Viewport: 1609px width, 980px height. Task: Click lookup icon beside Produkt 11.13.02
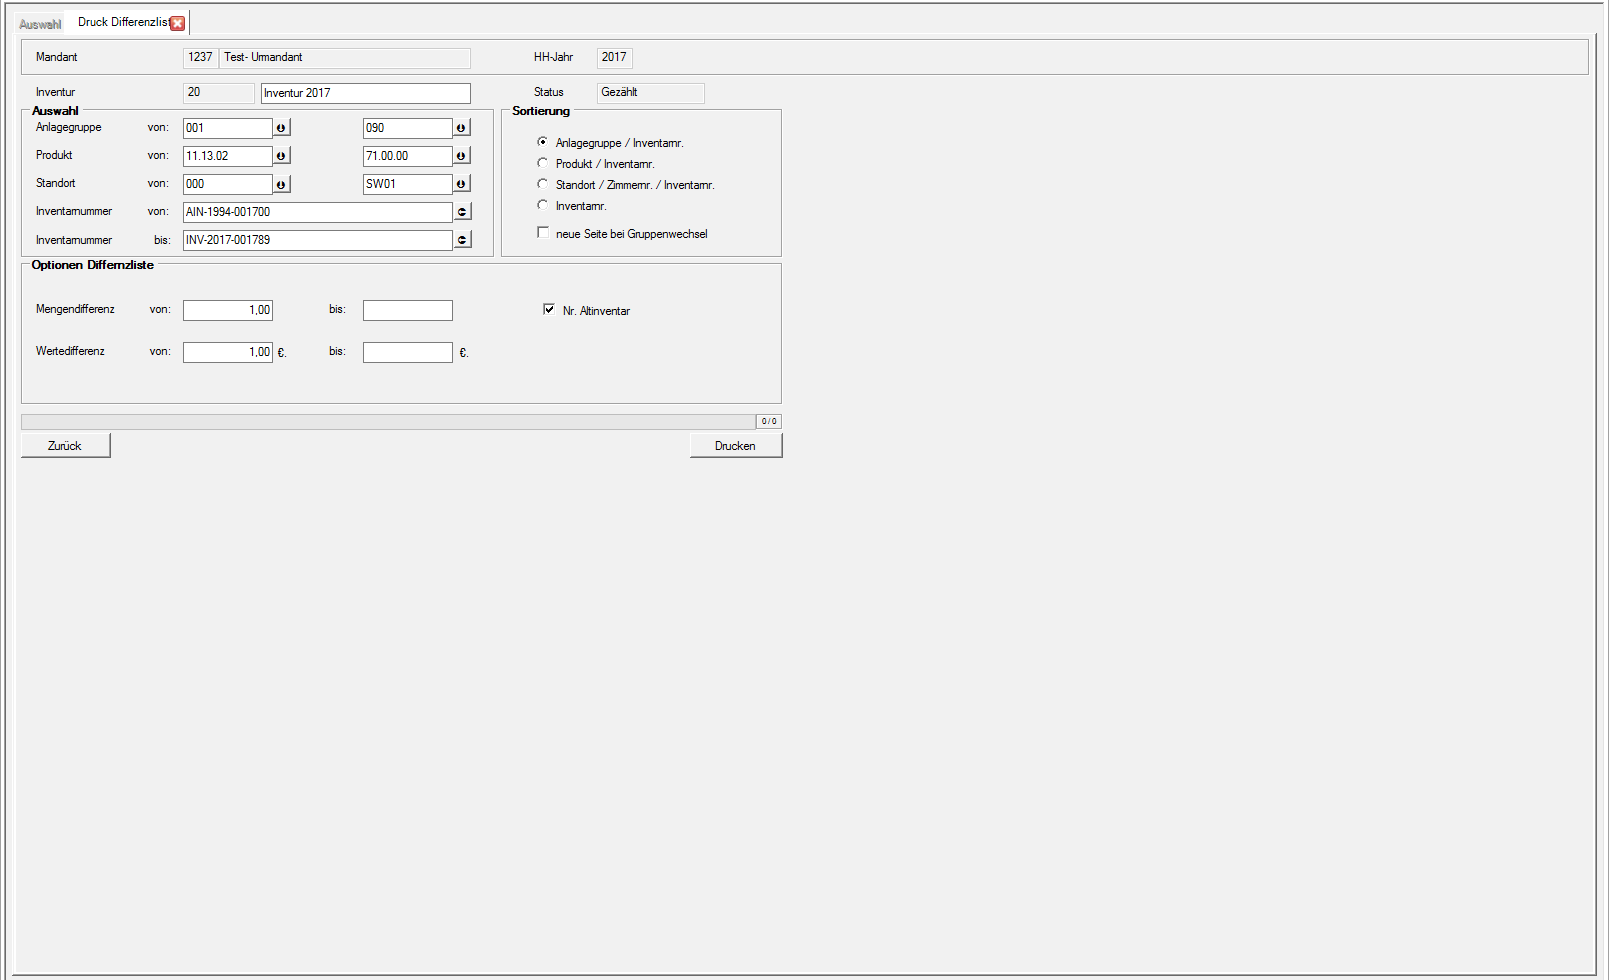(282, 156)
